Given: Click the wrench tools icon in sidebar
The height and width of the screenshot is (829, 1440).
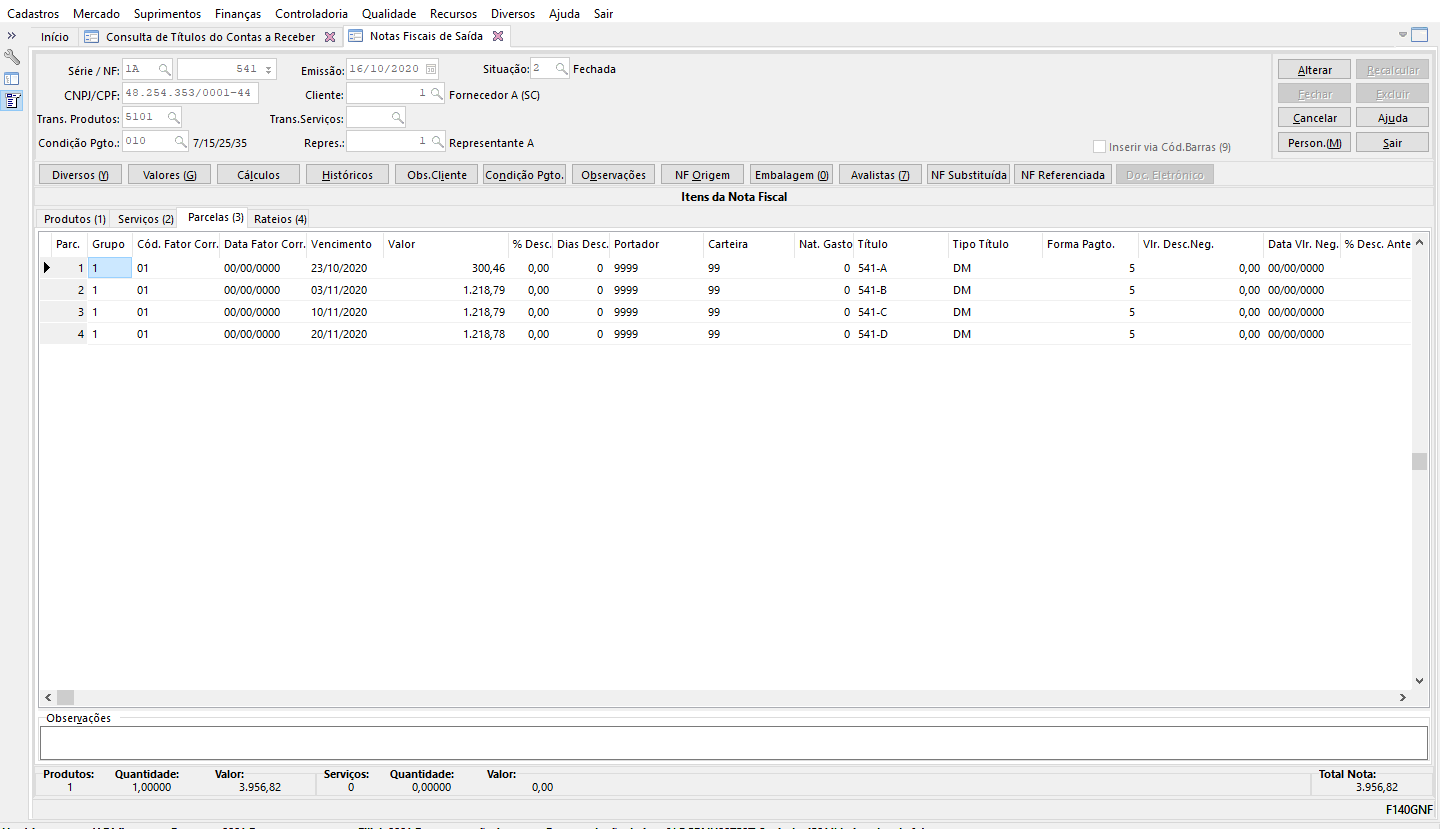Looking at the screenshot, I should (x=12, y=57).
